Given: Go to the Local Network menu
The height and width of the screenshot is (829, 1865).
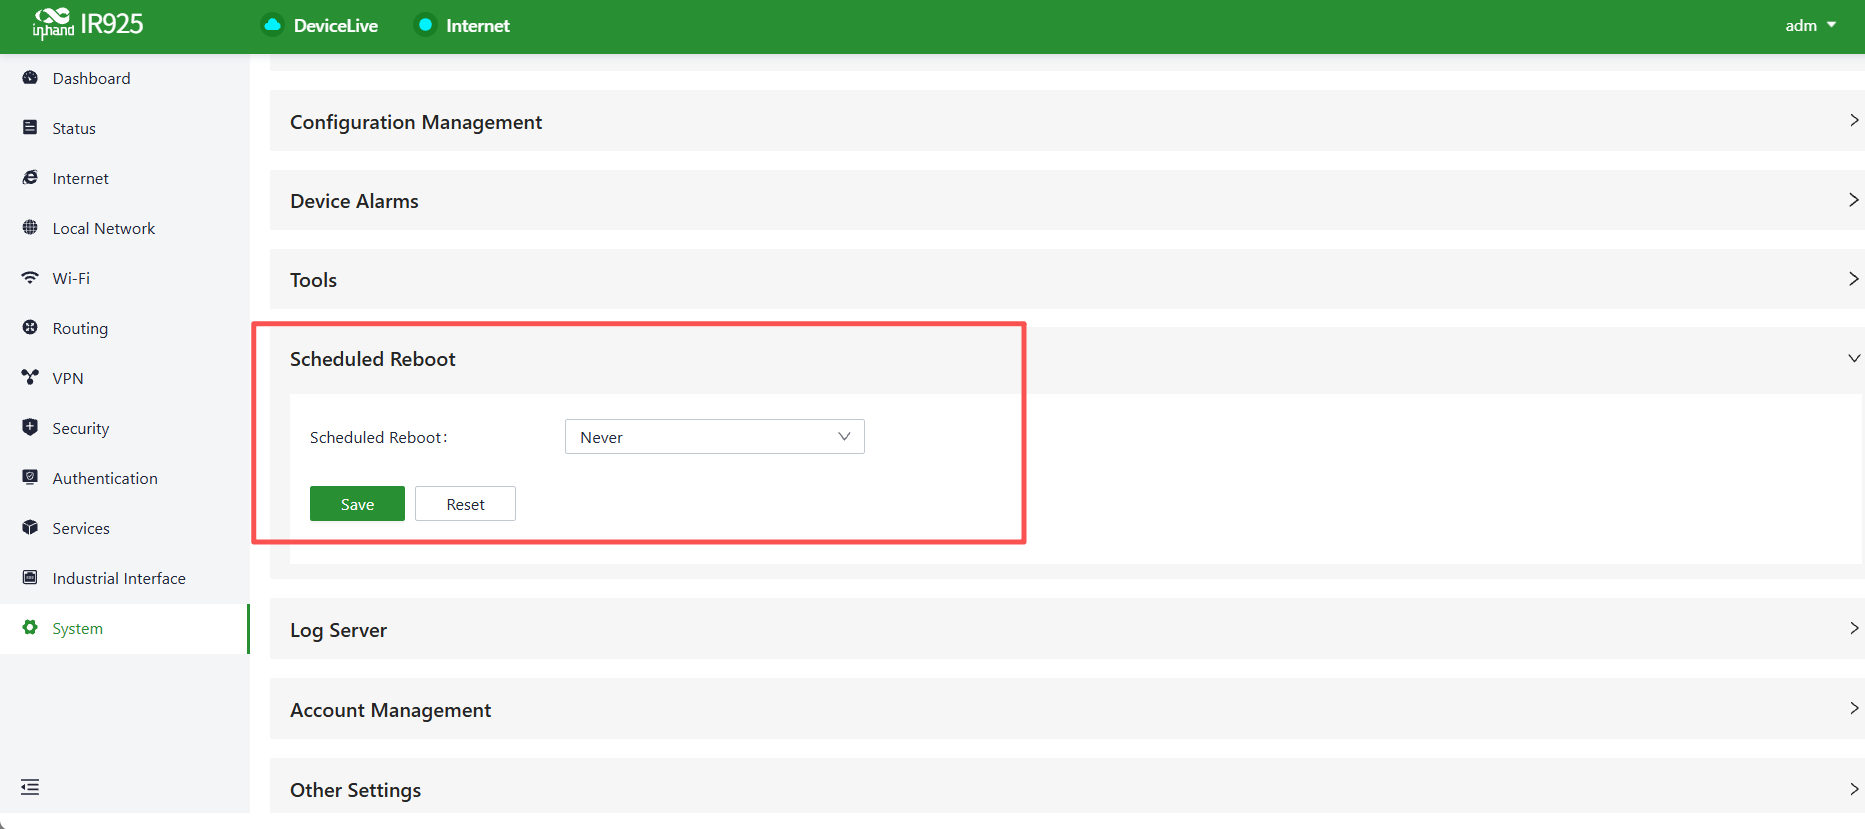Looking at the screenshot, I should (x=125, y=228).
